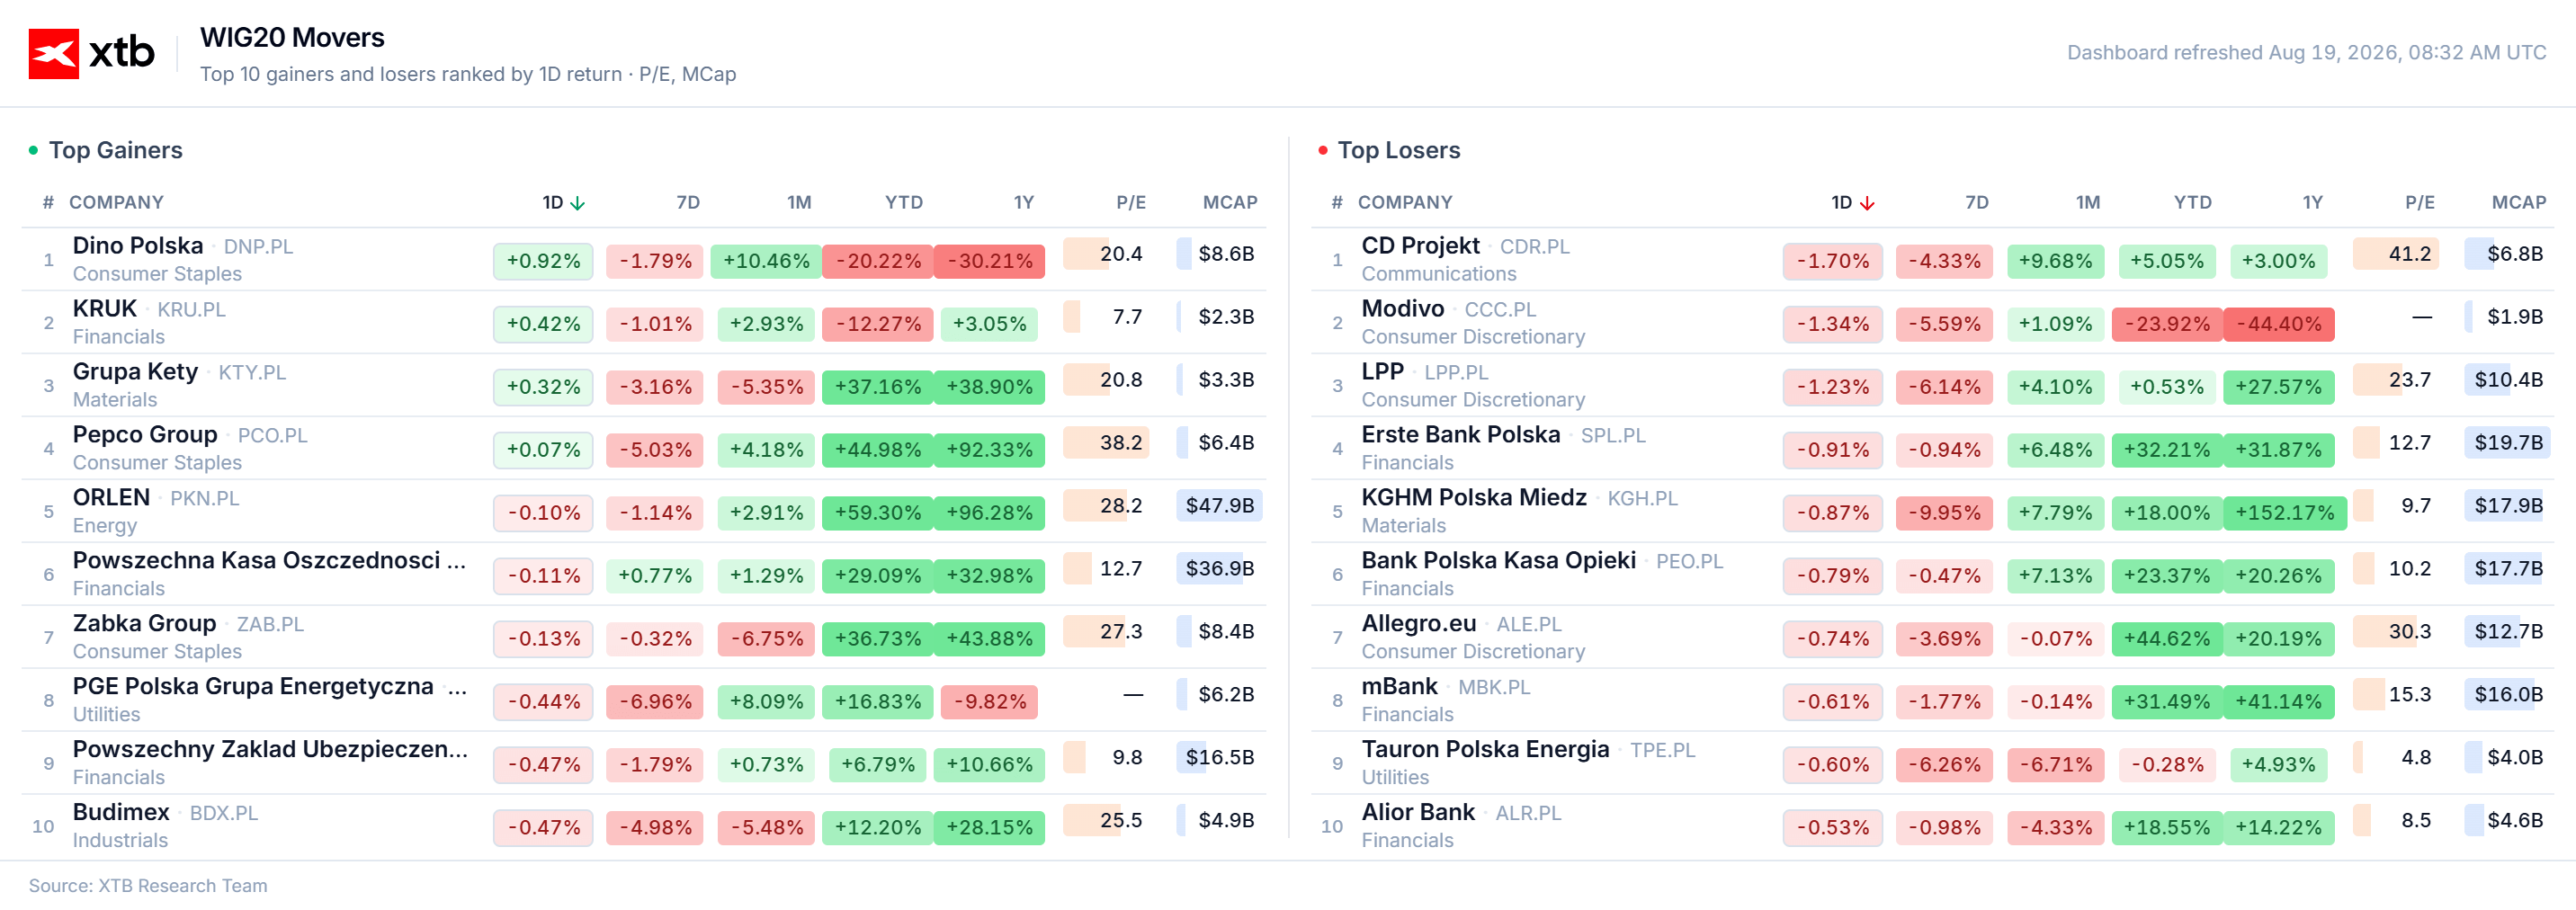The image size is (2576, 910).
Task: Open the Dino Polska company row
Action: click(x=644, y=259)
